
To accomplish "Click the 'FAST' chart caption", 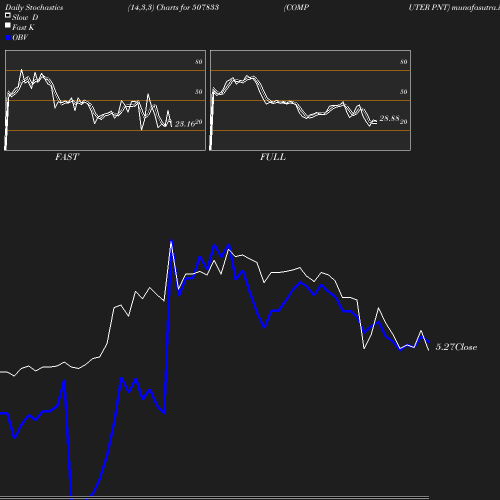I will coord(67,157).
